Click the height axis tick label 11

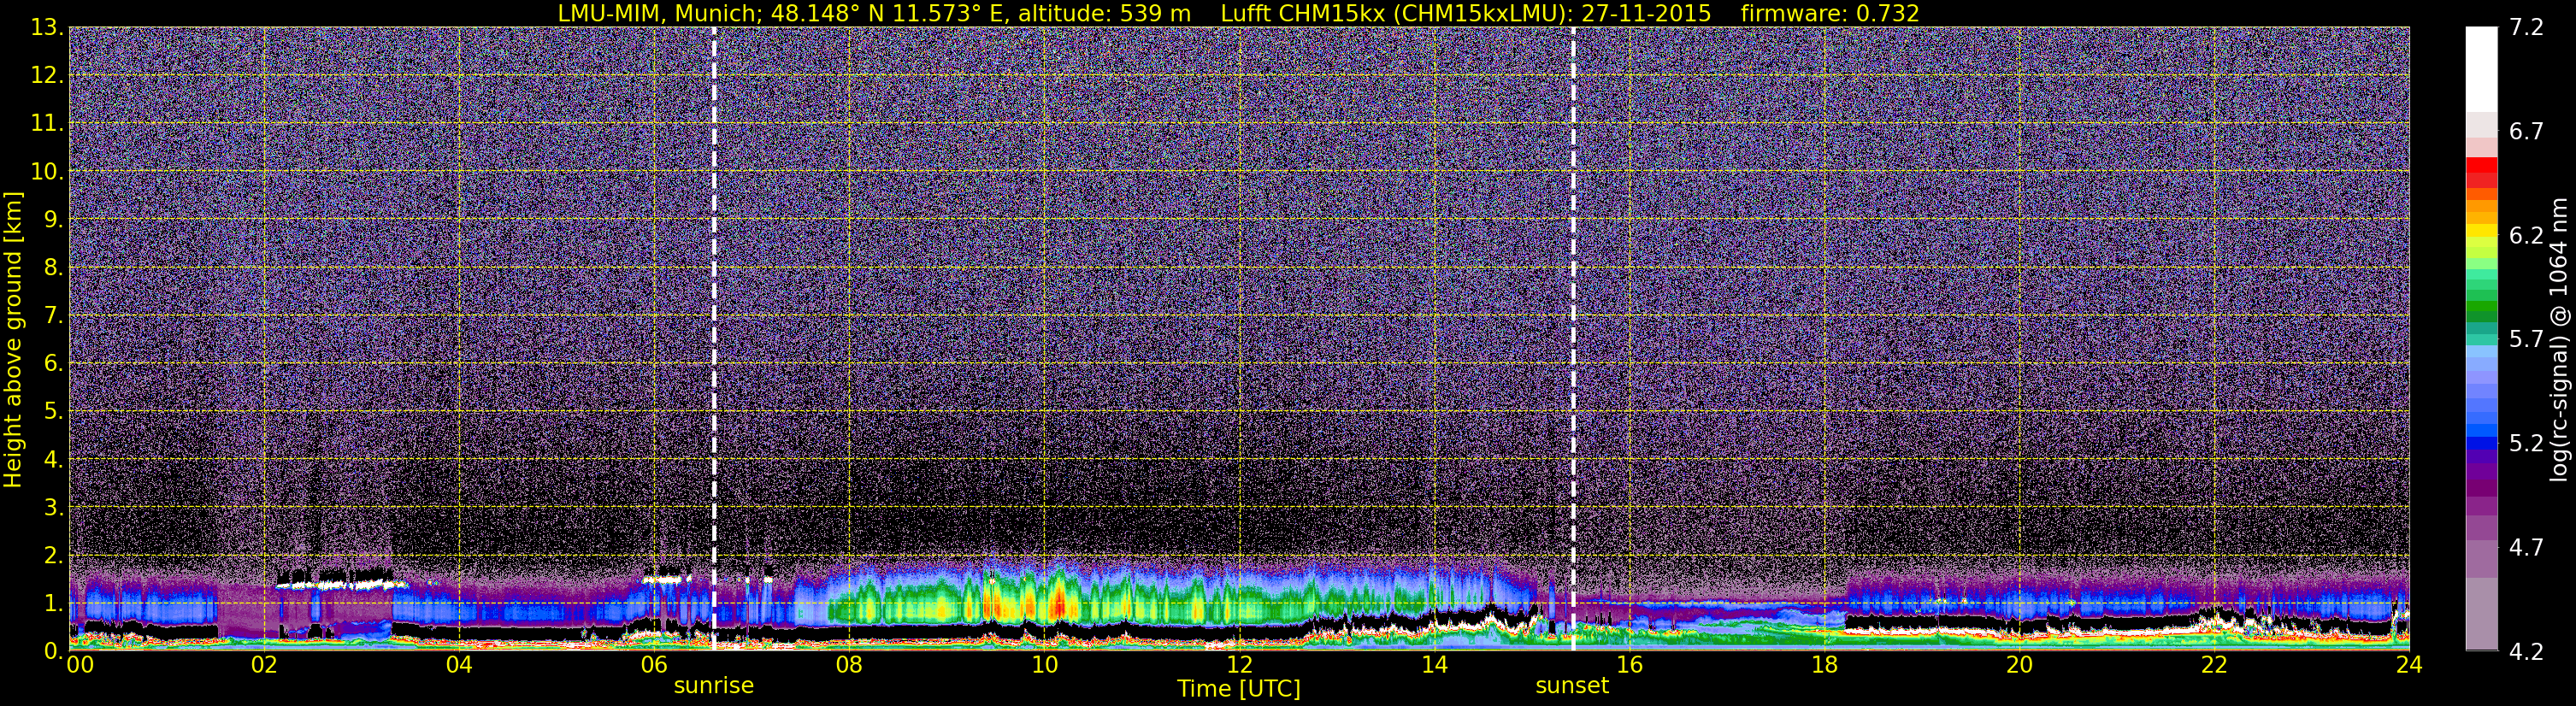point(46,124)
